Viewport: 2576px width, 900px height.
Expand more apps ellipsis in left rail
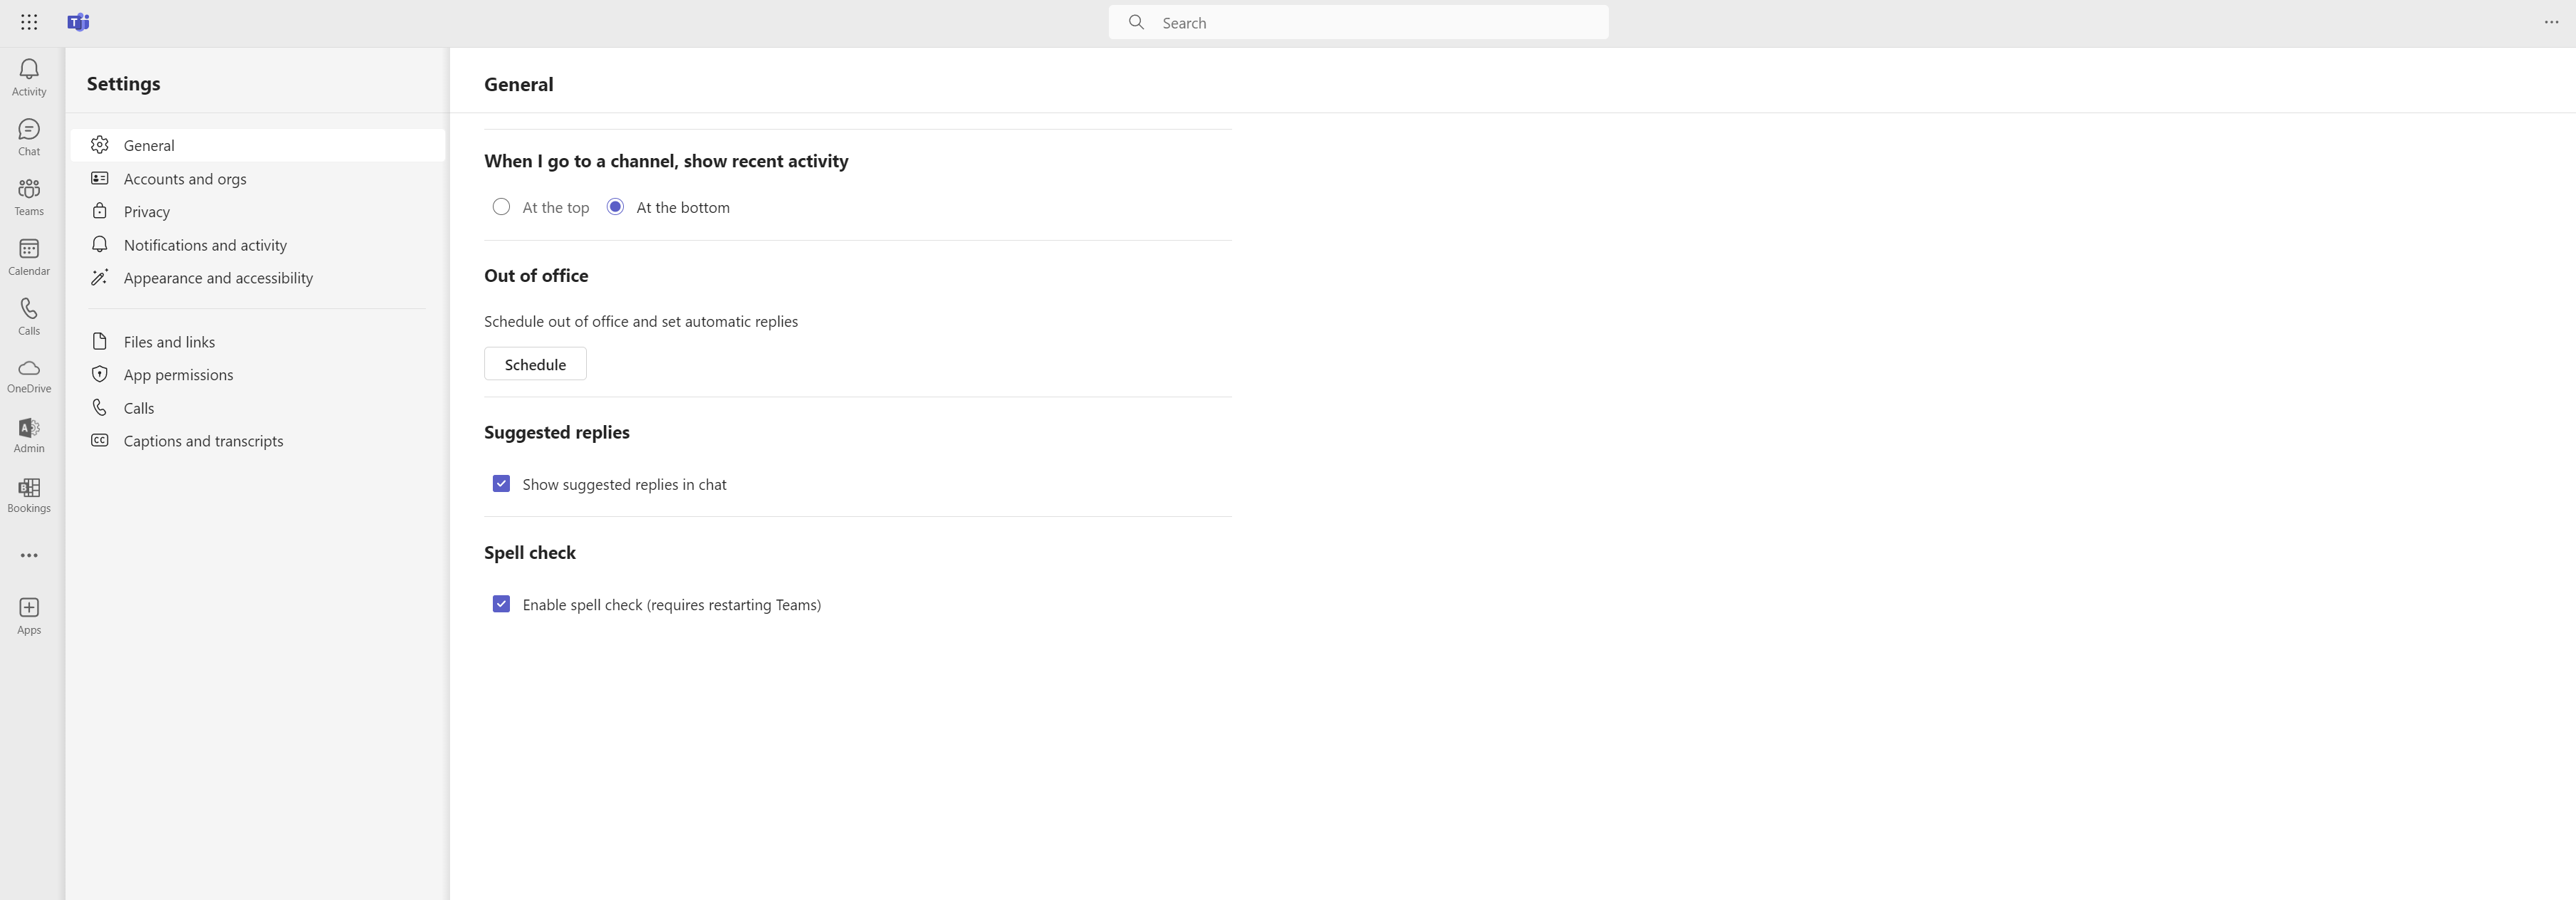pos(29,555)
